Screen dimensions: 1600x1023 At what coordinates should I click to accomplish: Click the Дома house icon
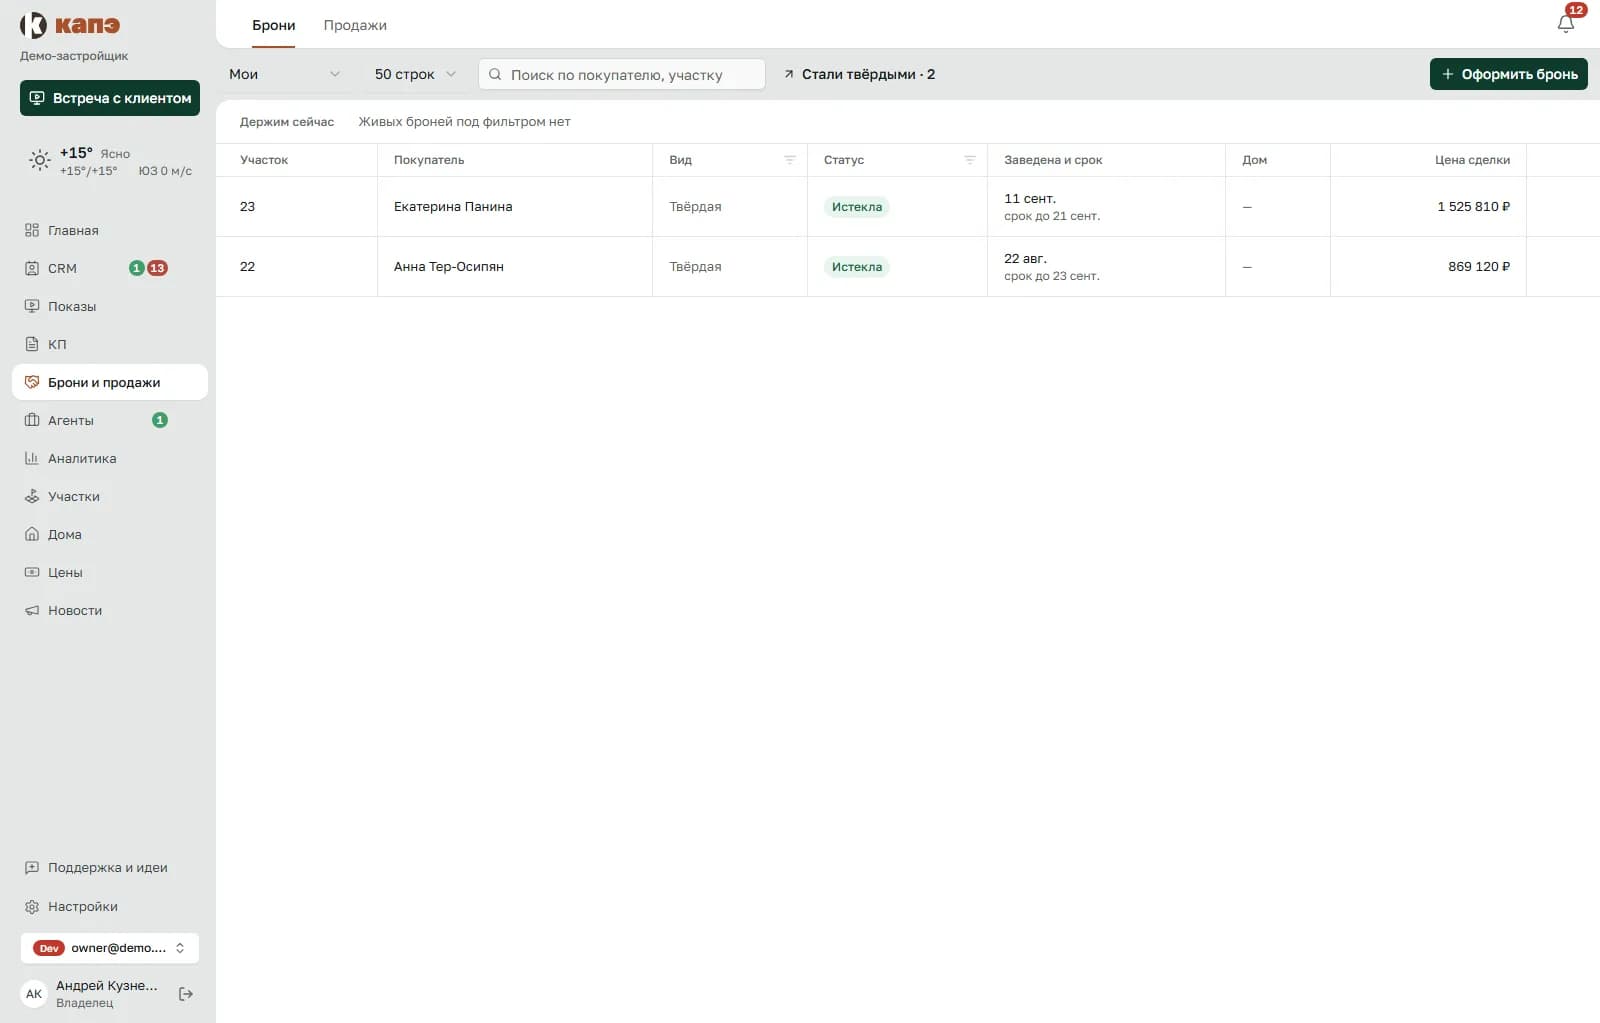(32, 534)
